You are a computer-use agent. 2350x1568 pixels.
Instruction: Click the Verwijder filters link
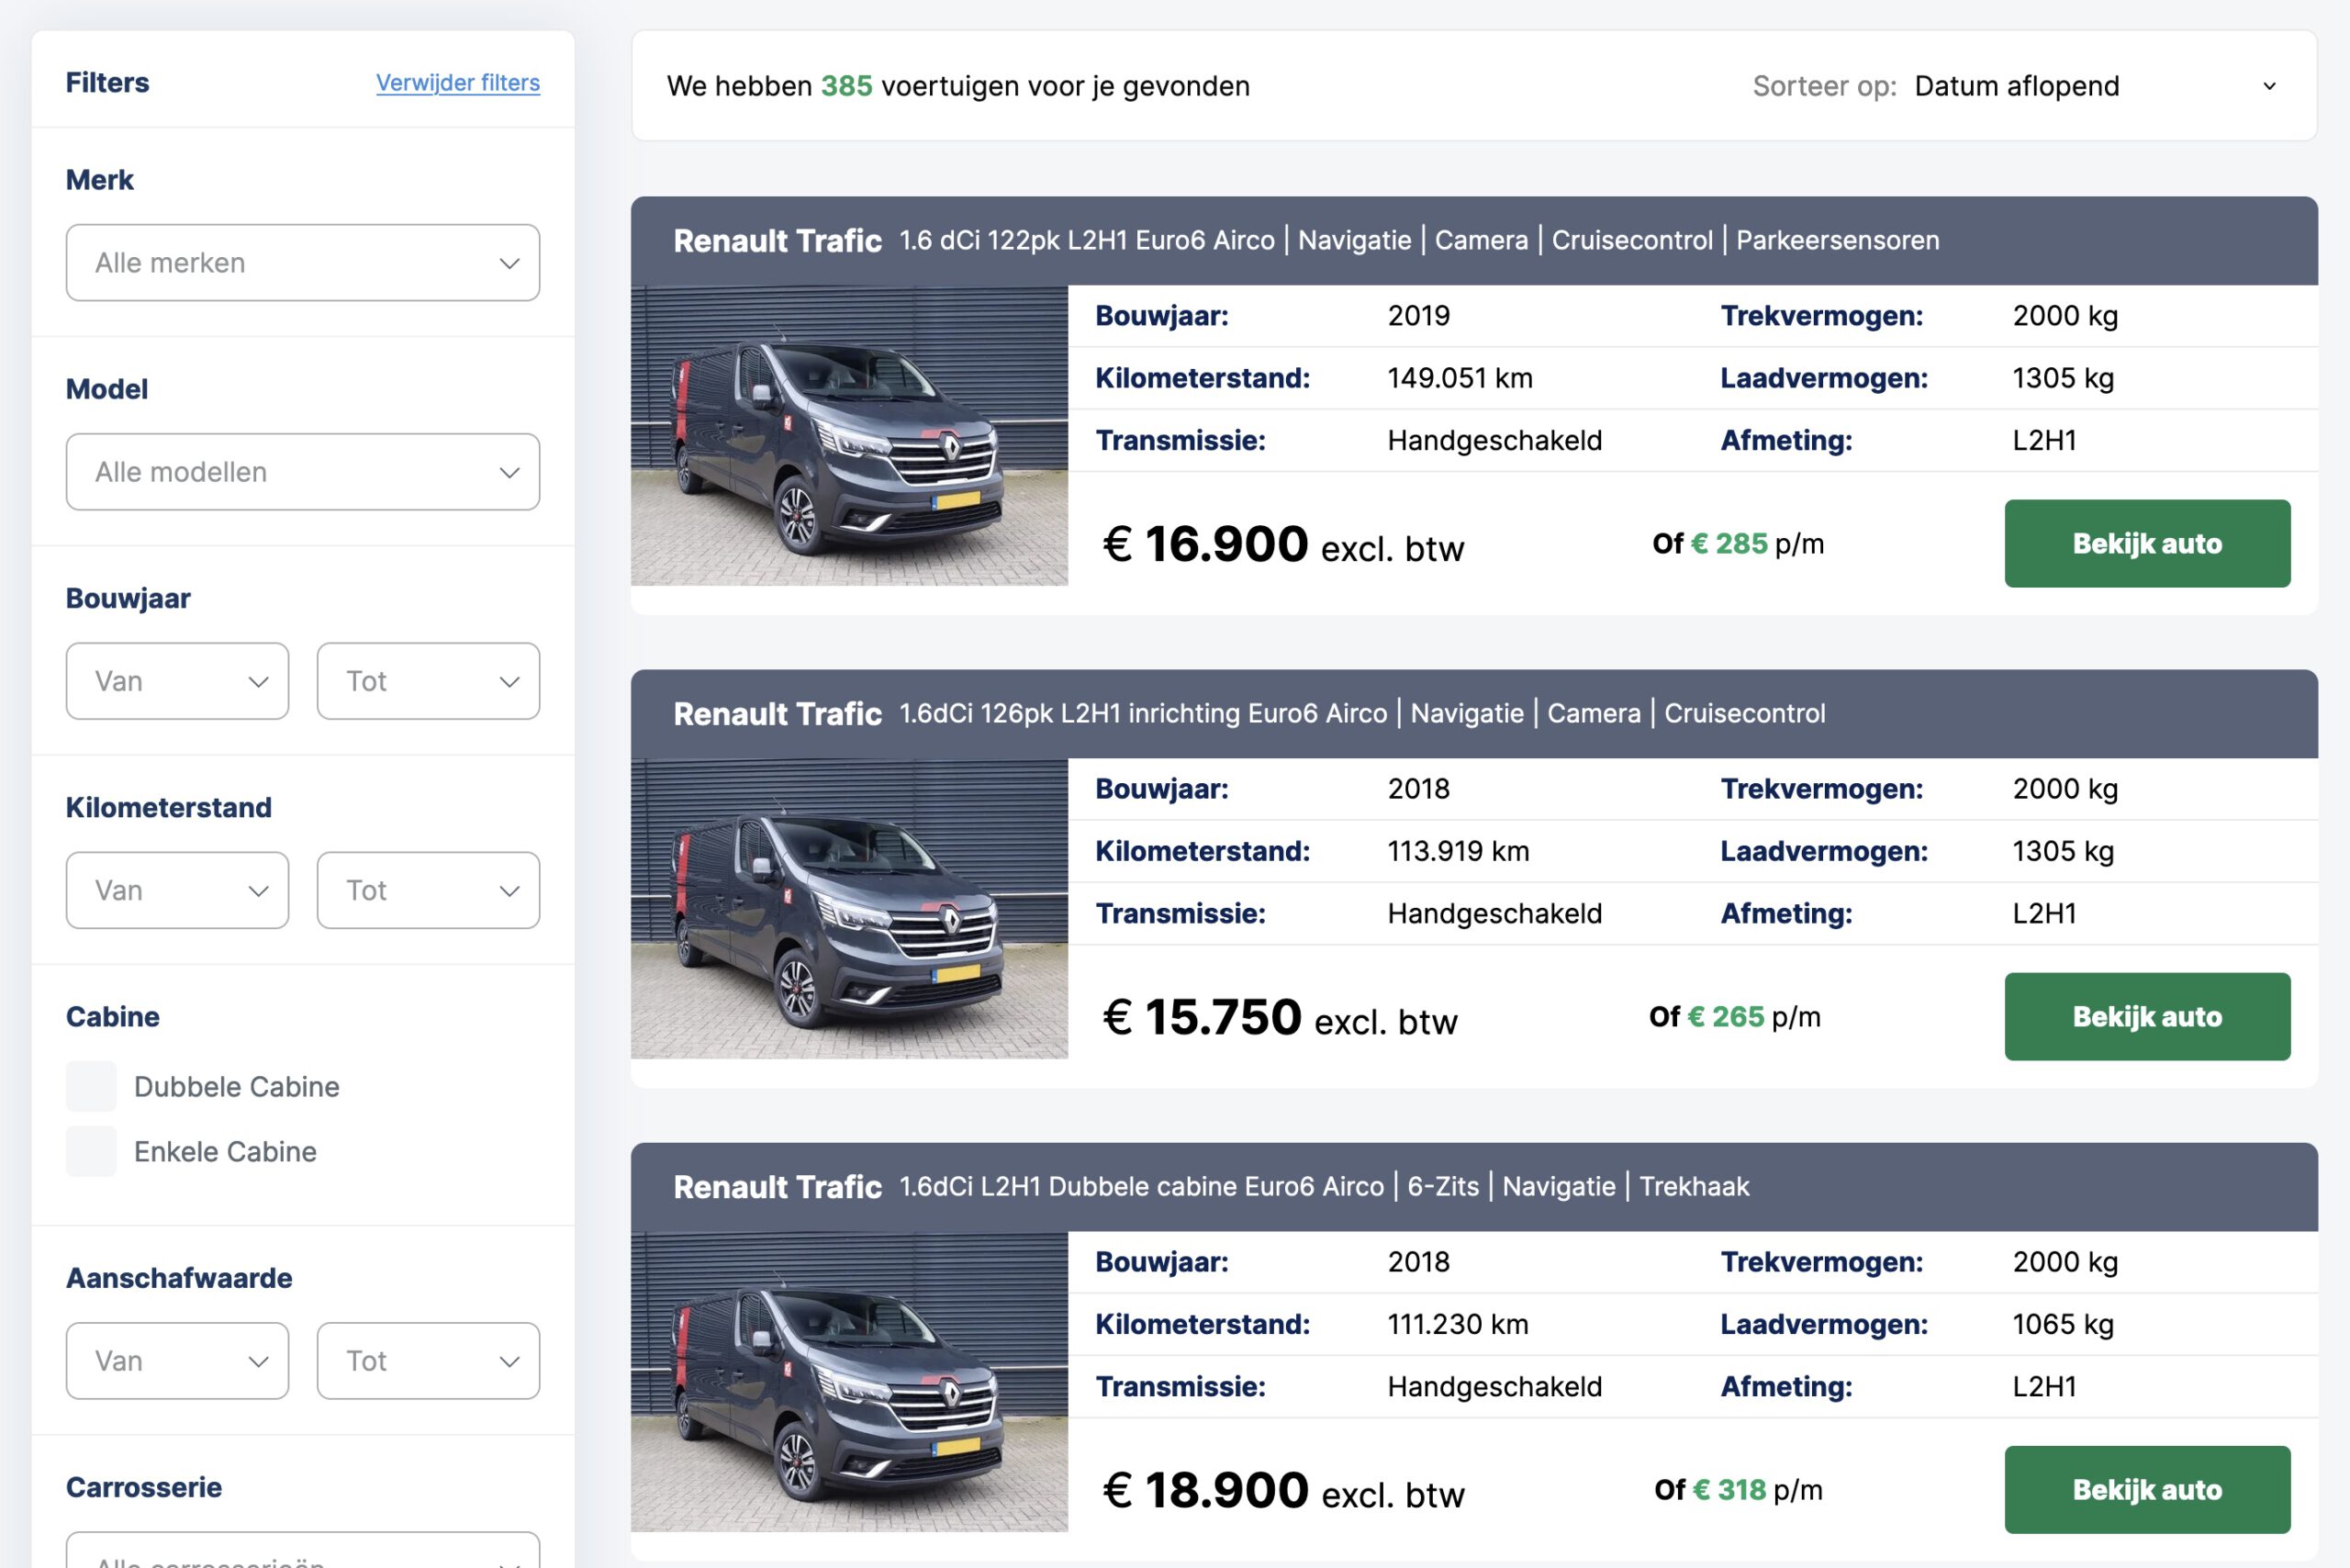(458, 83)
